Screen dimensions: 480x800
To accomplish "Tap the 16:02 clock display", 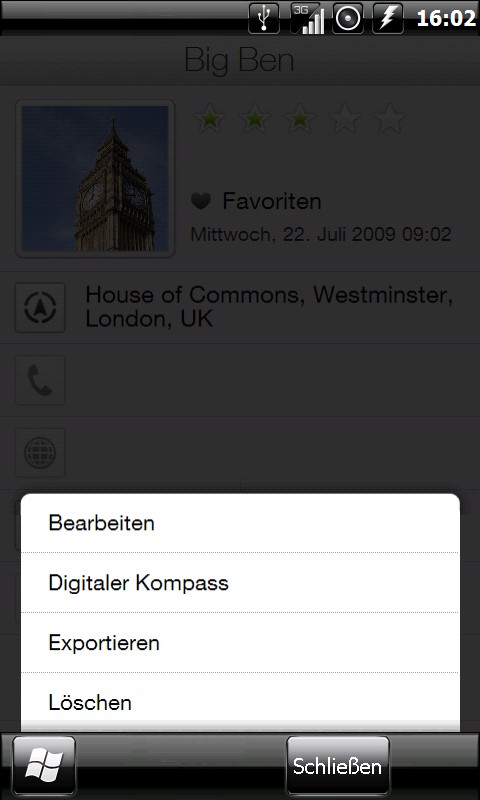I will click(x=446, y=18).
